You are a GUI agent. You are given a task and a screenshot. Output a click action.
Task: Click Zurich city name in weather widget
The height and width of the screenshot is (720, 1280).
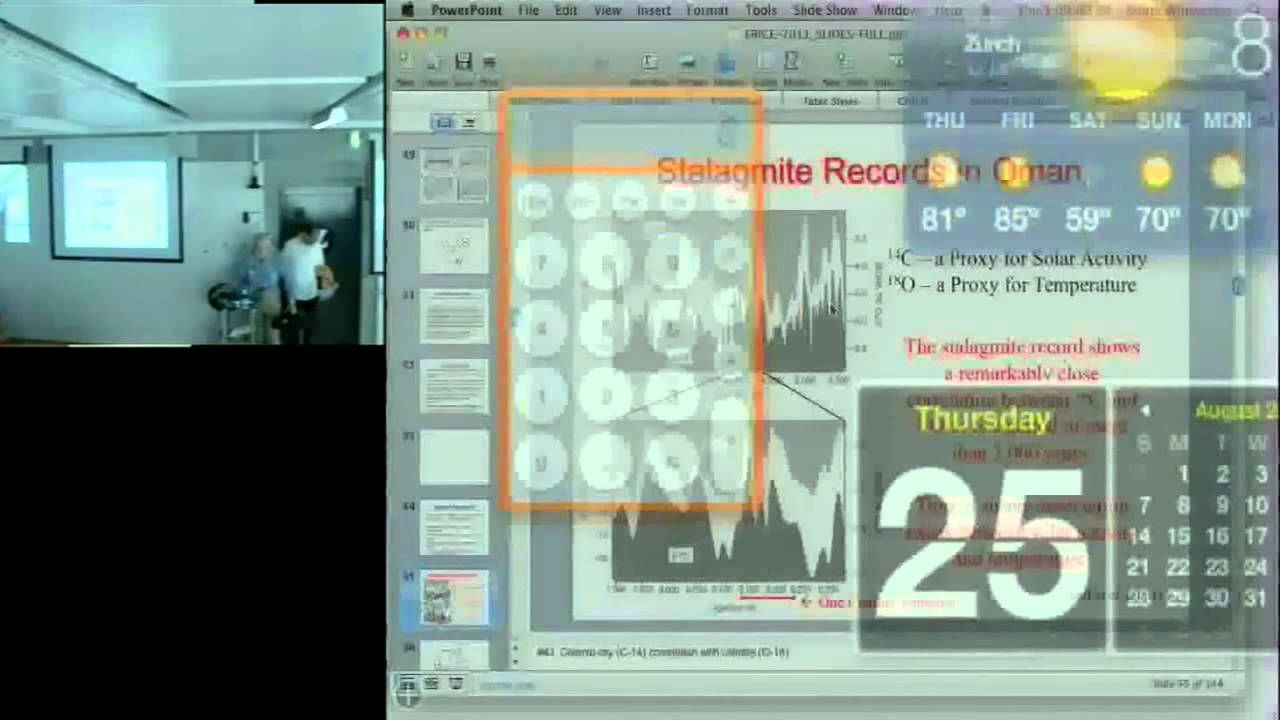point(992,44)
